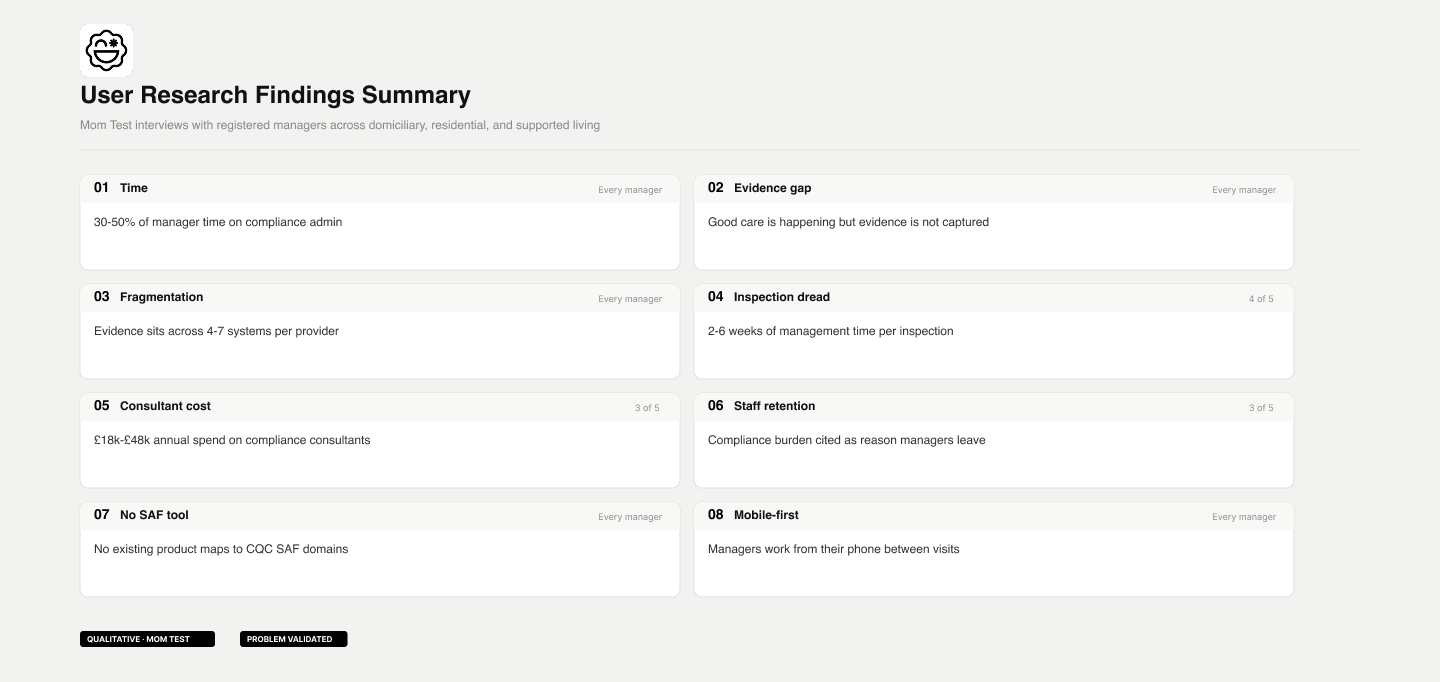Select the User Research Findings Summary heading

[x=275, y=95]
